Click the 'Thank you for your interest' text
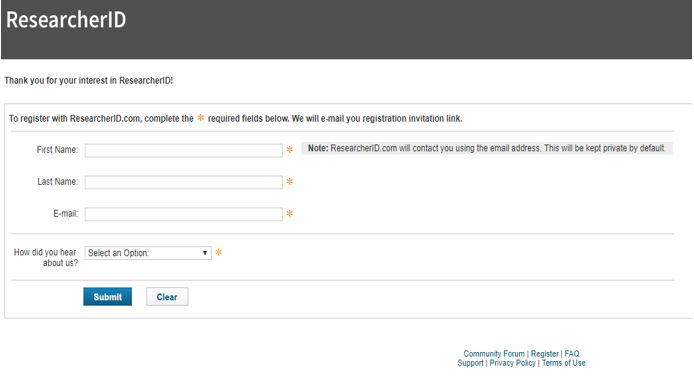 point(89,81)
